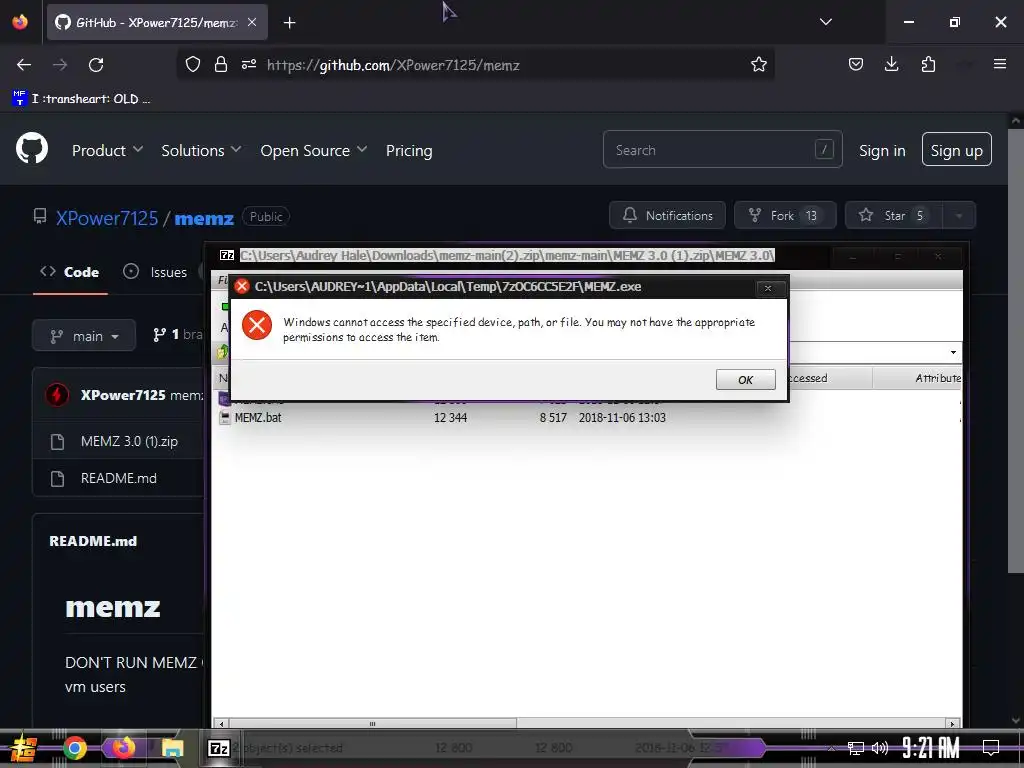
Task: Open the XPower7125 user profile link
Action: pyautogui.click(x=107, y=217)
